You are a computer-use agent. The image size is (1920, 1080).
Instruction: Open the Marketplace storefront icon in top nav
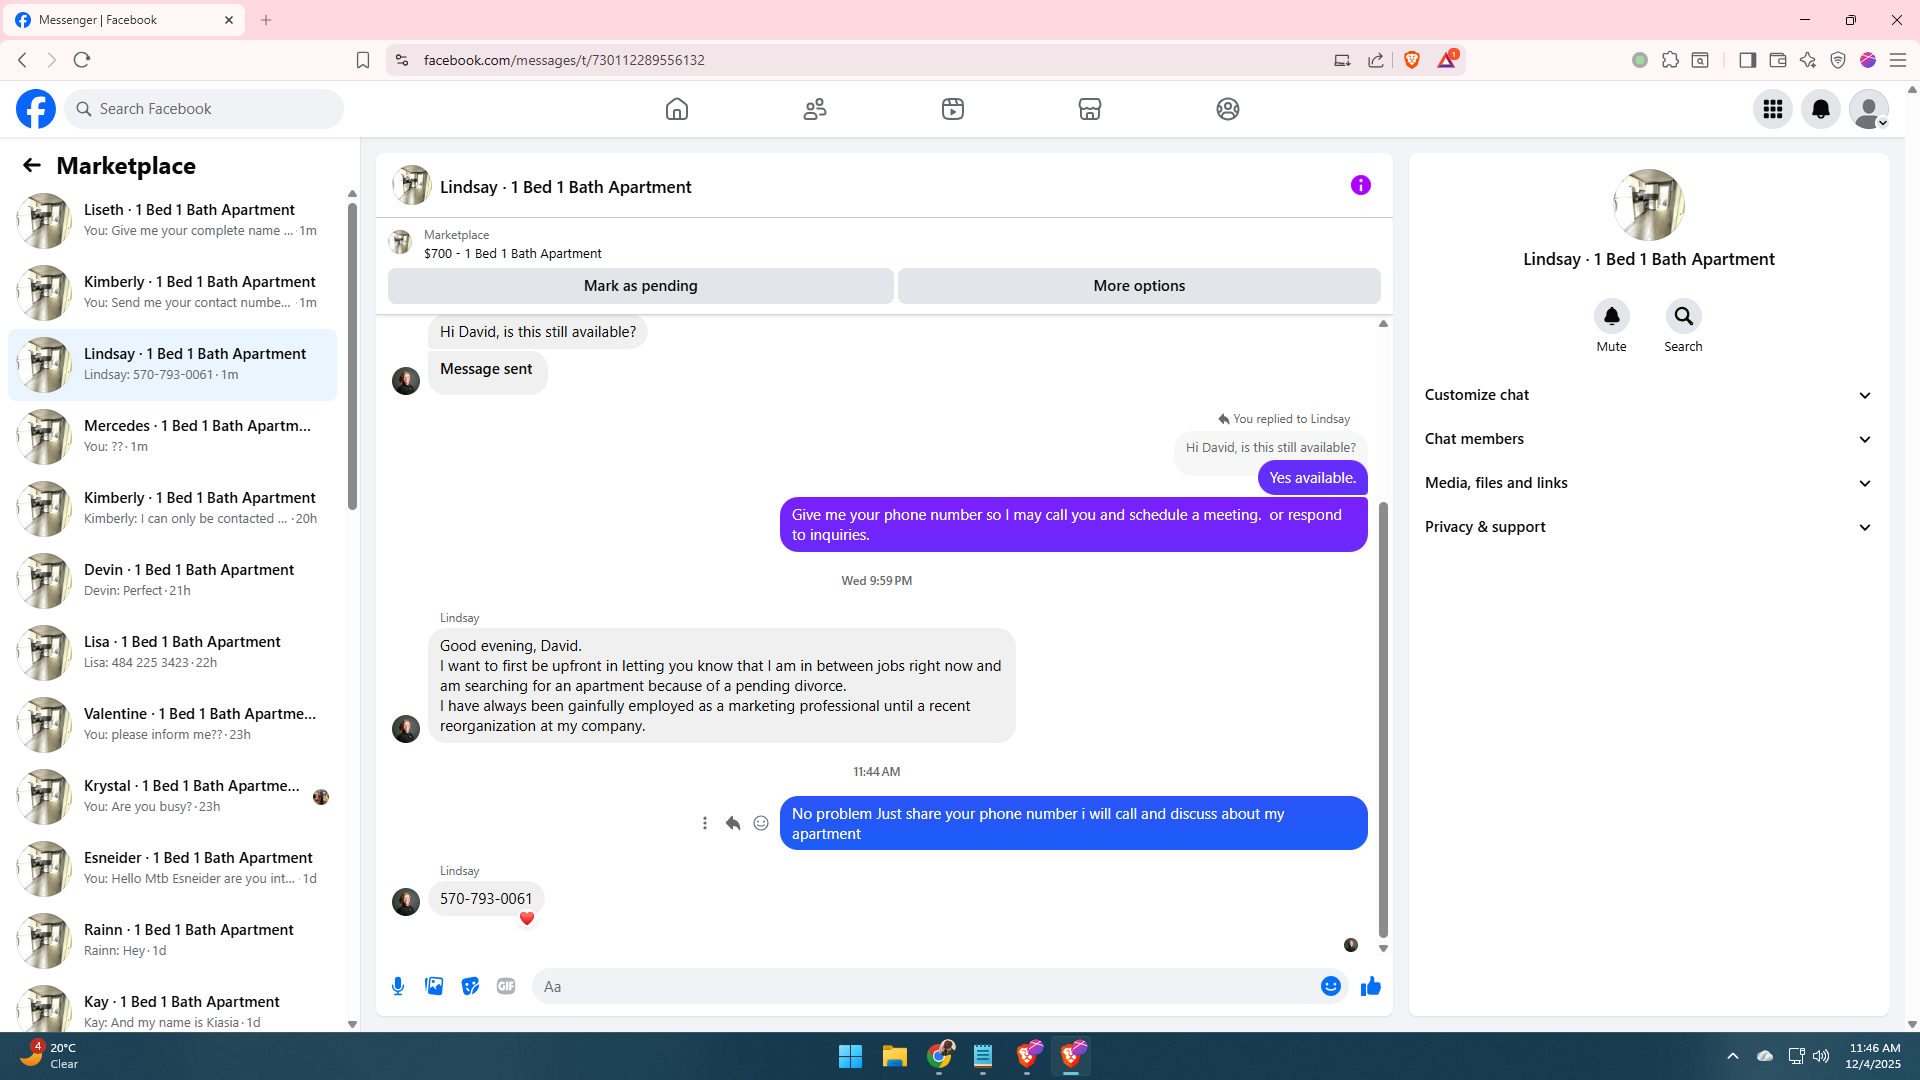tap(1090, 109)
